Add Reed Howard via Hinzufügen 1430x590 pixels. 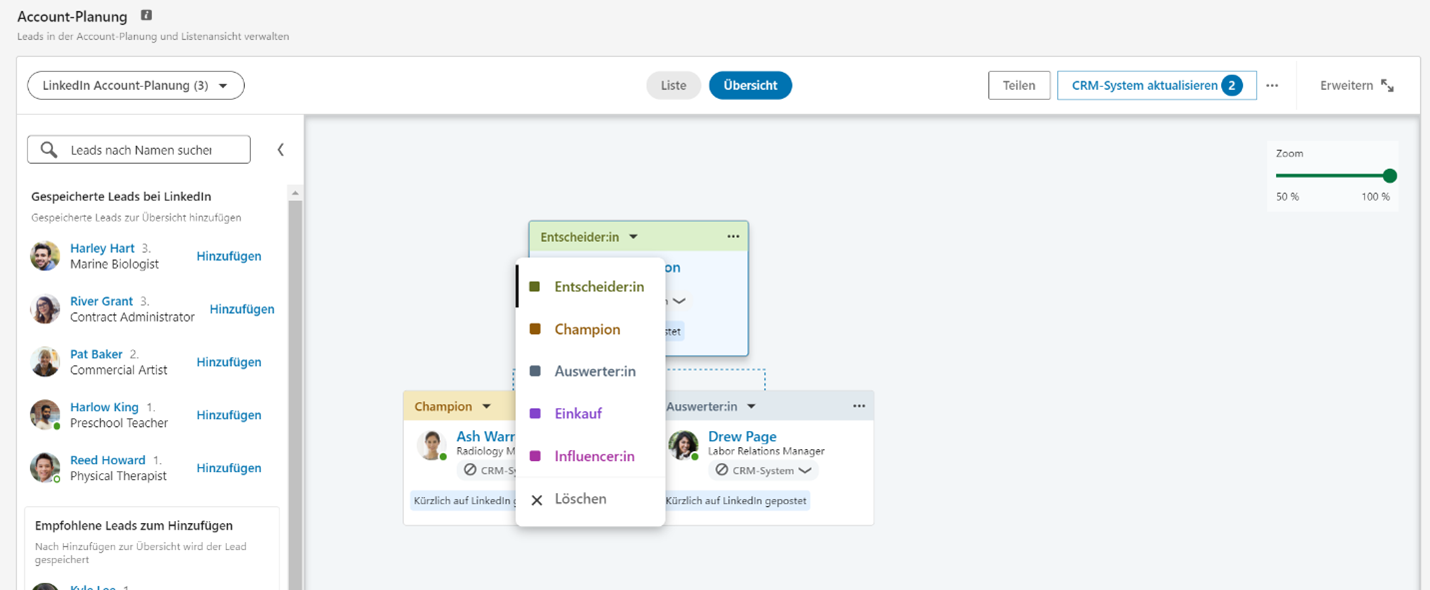point(229,468)
